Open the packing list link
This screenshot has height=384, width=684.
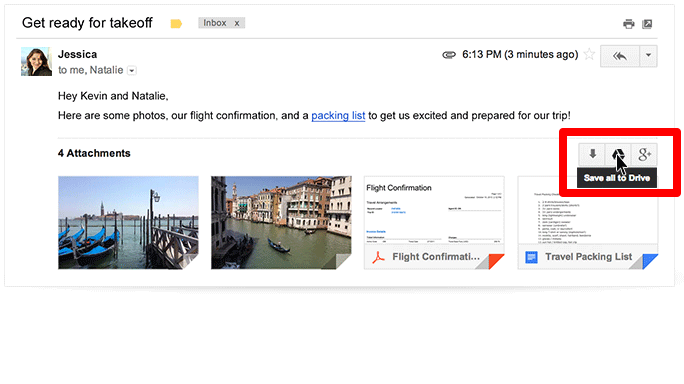pos(338,116)
